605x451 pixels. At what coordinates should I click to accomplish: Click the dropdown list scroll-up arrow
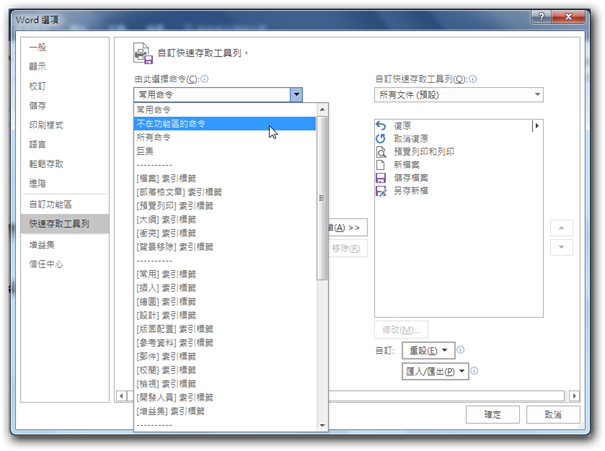point(322,110)
